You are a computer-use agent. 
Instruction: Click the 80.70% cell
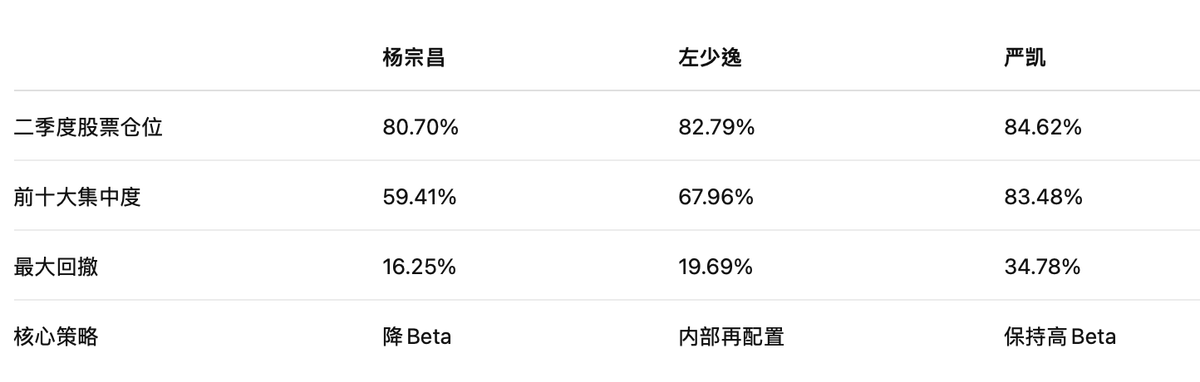420,127
